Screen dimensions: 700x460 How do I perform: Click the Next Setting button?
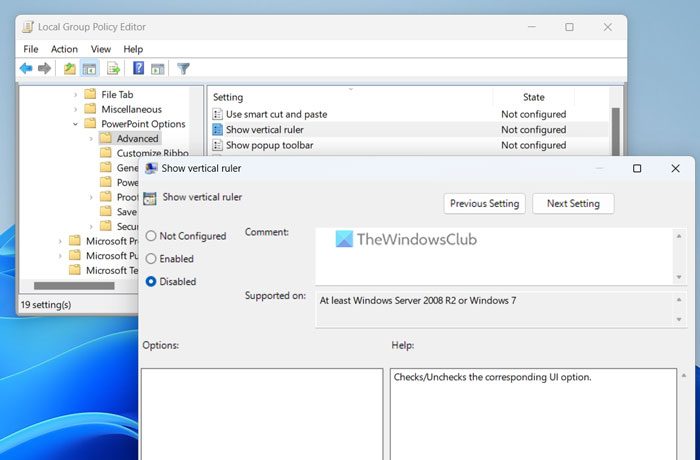point(573,204)
